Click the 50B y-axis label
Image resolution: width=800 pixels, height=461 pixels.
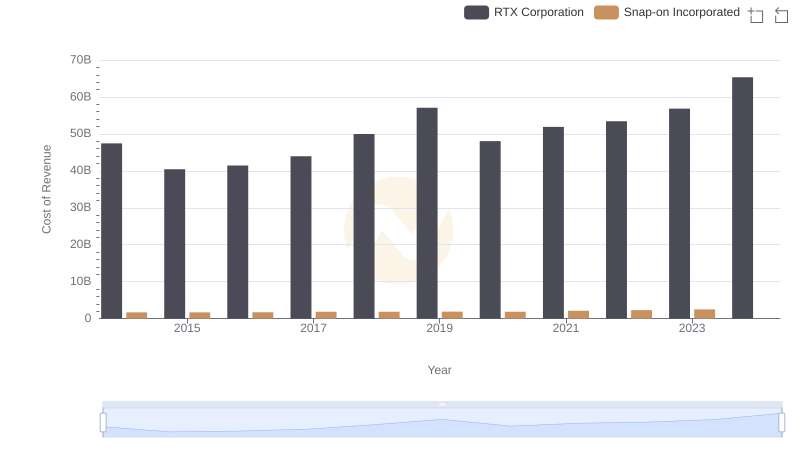tap(81, 133)
